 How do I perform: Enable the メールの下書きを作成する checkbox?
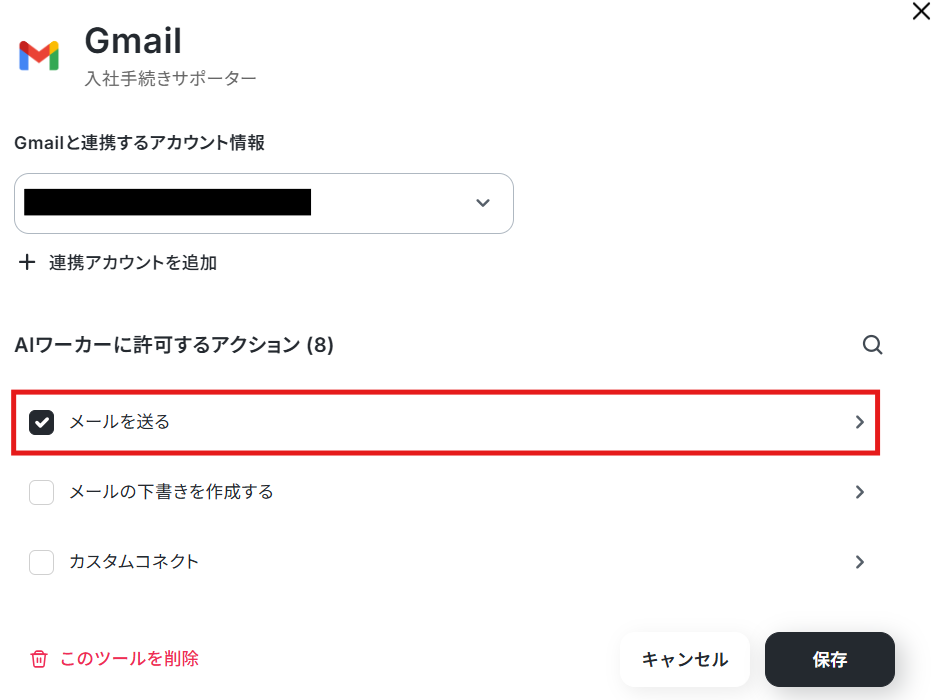[x=41, y=493]
